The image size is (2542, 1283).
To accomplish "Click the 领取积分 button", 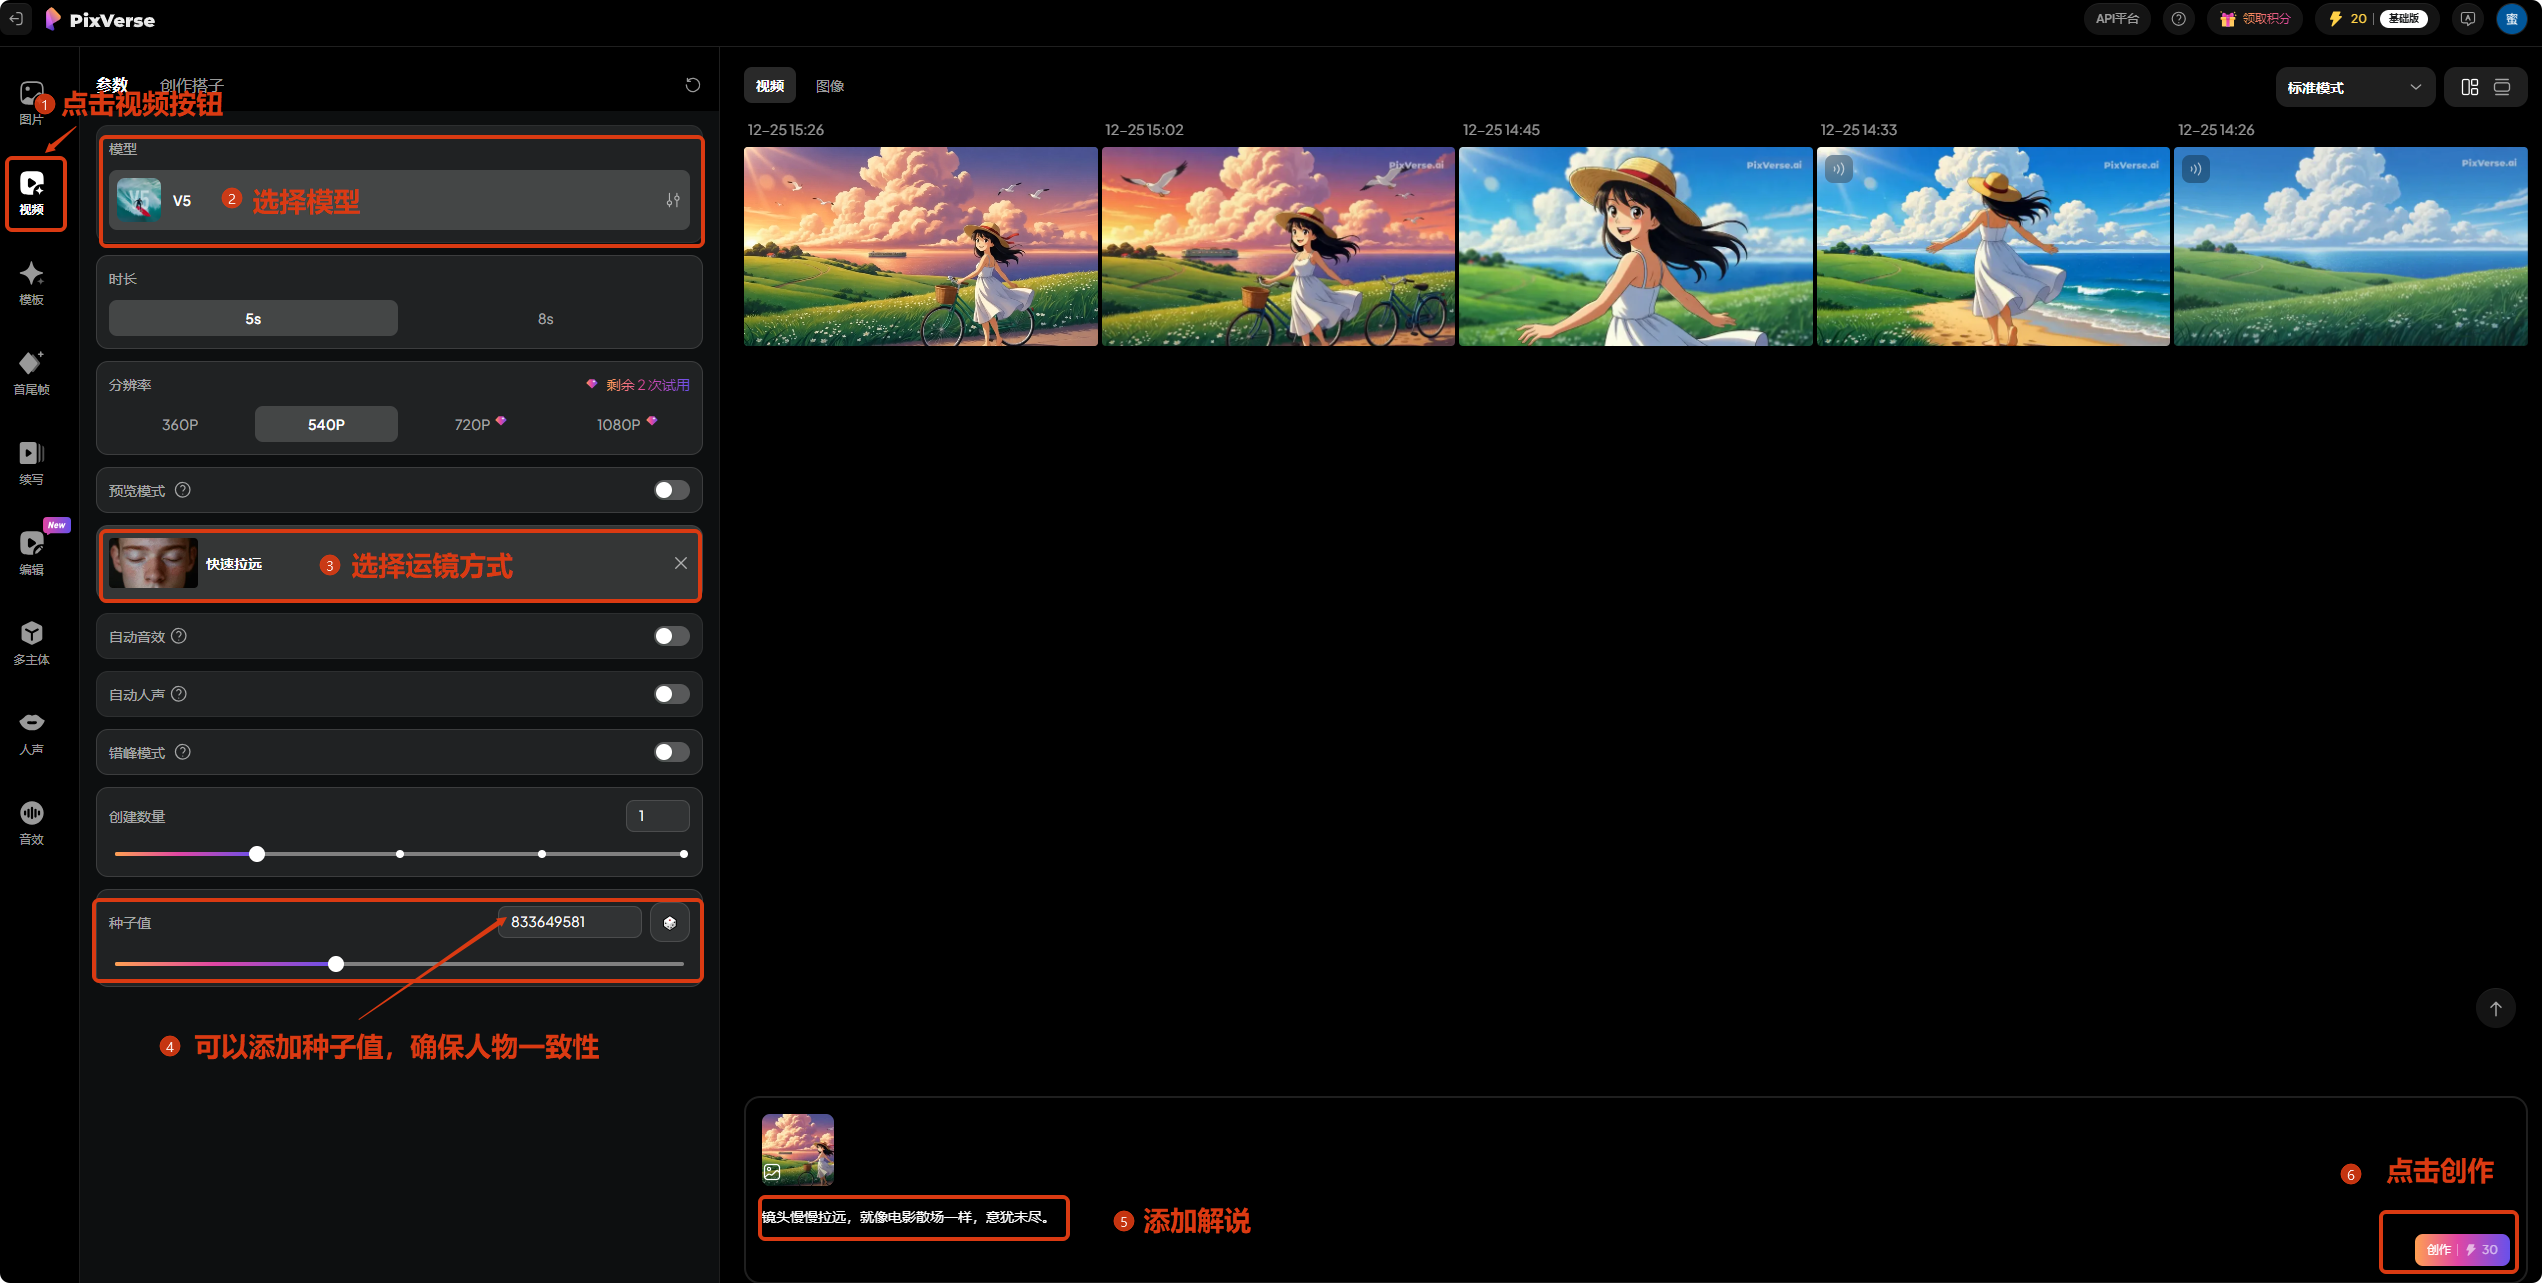I will pos(2255,18).
